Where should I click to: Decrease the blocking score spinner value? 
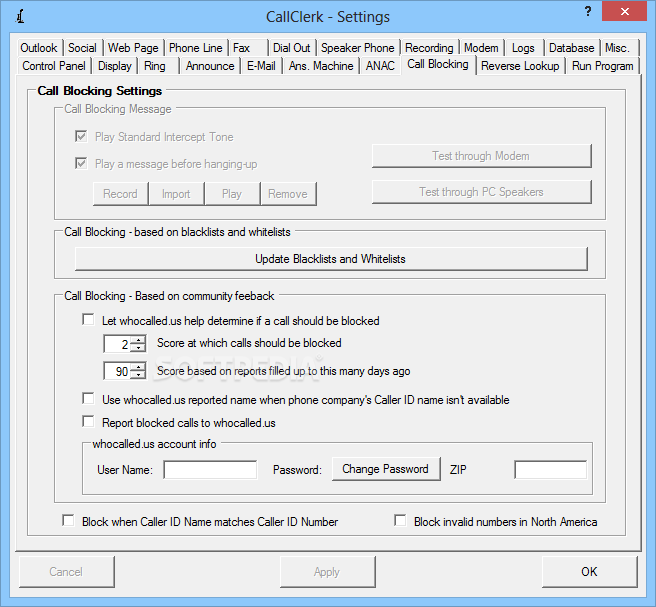pyautogui.click(x=138, y=348)
